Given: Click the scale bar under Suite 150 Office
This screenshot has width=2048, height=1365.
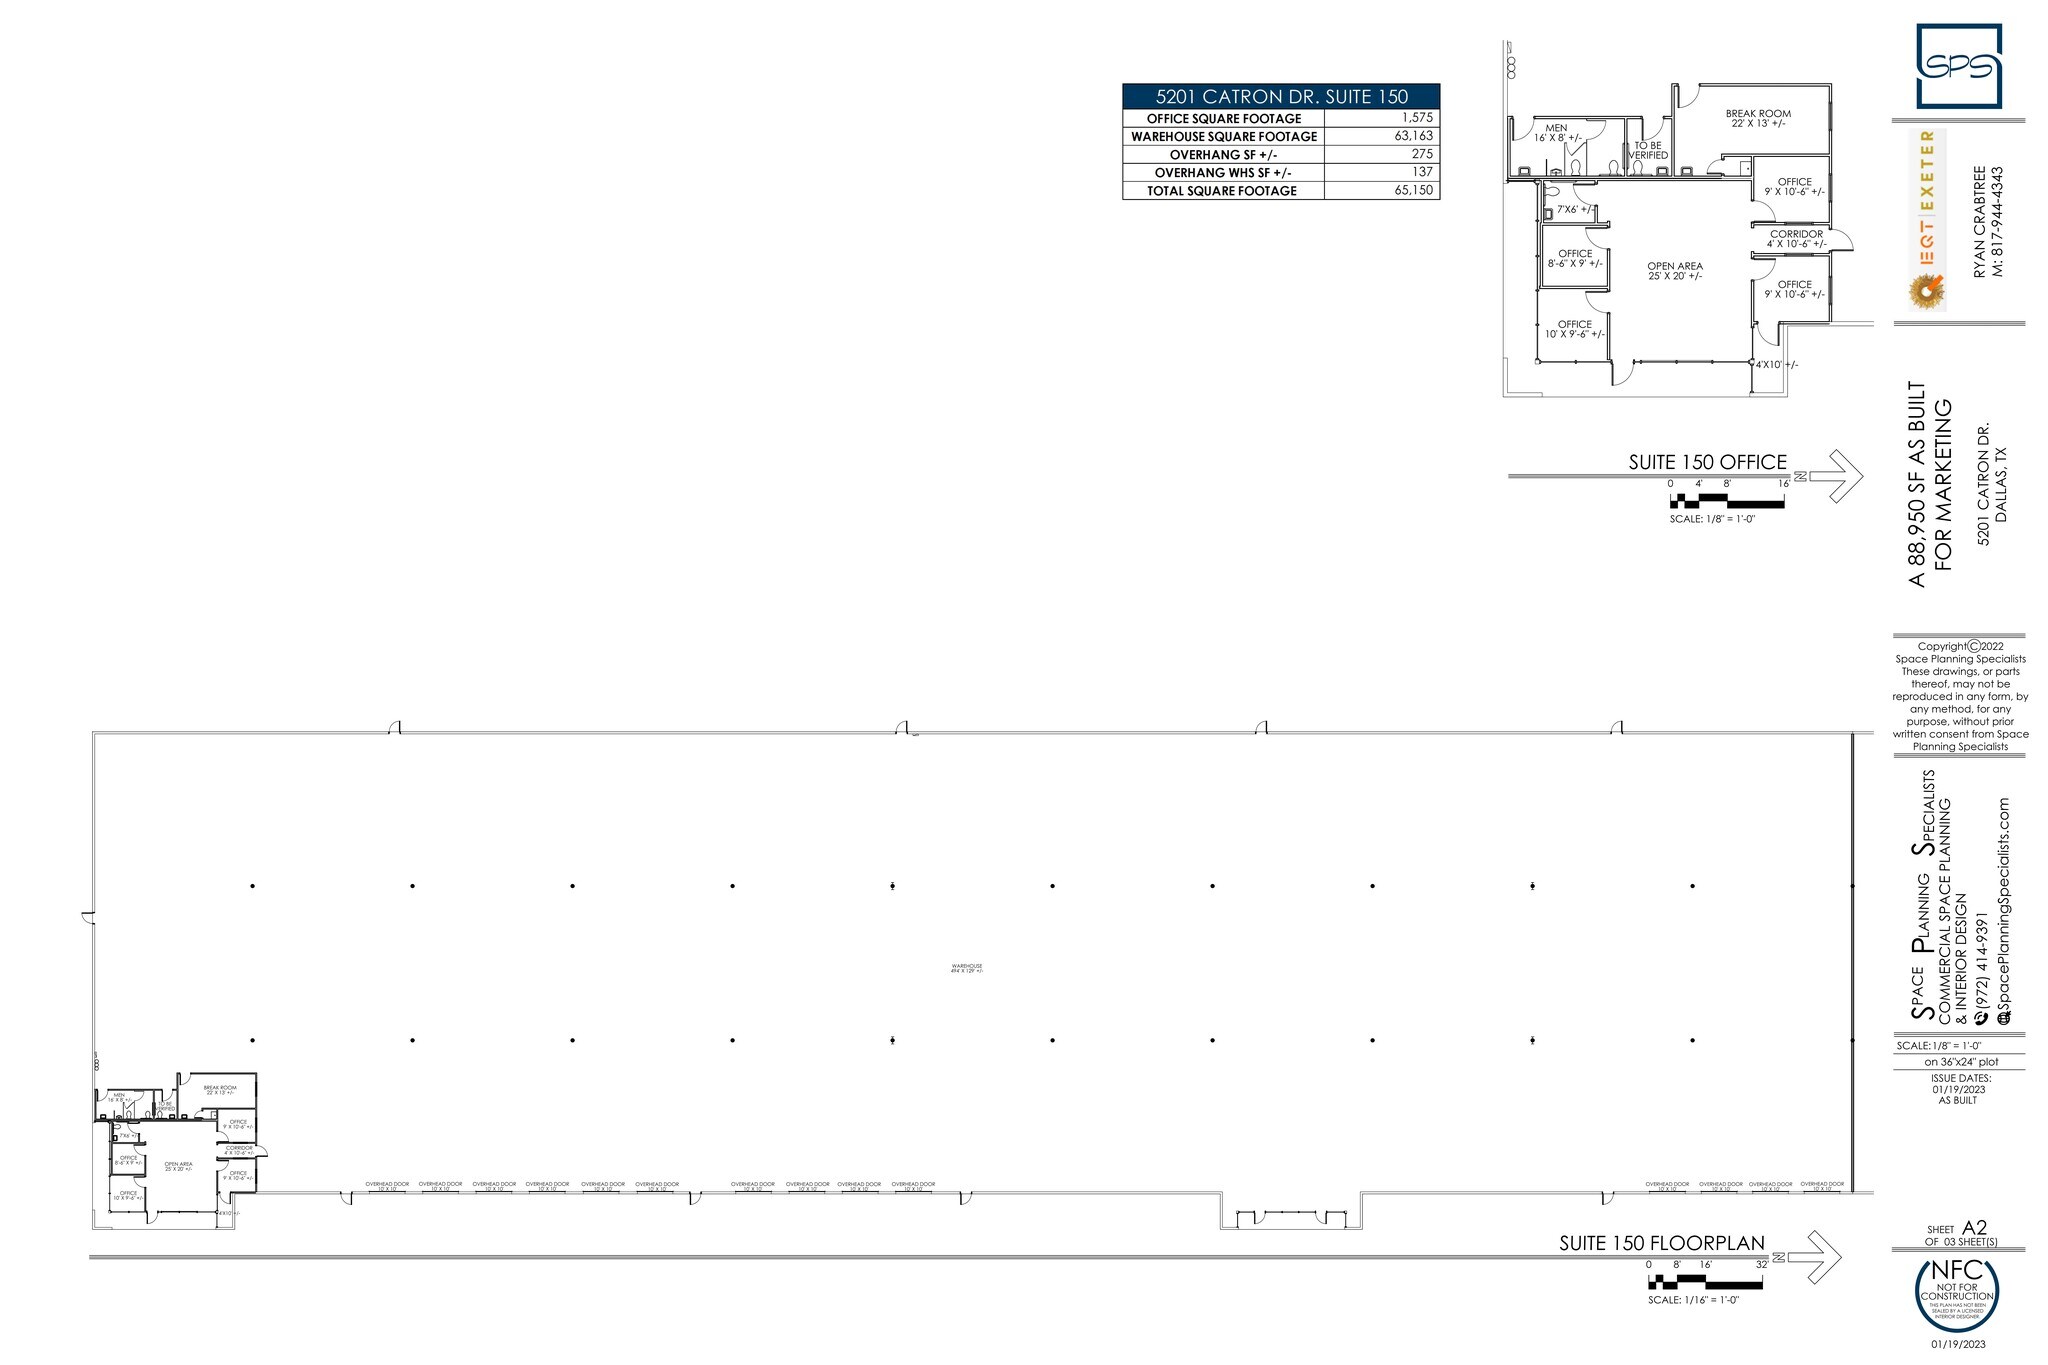Looking at the screenshot, I should click(1727, 501).
